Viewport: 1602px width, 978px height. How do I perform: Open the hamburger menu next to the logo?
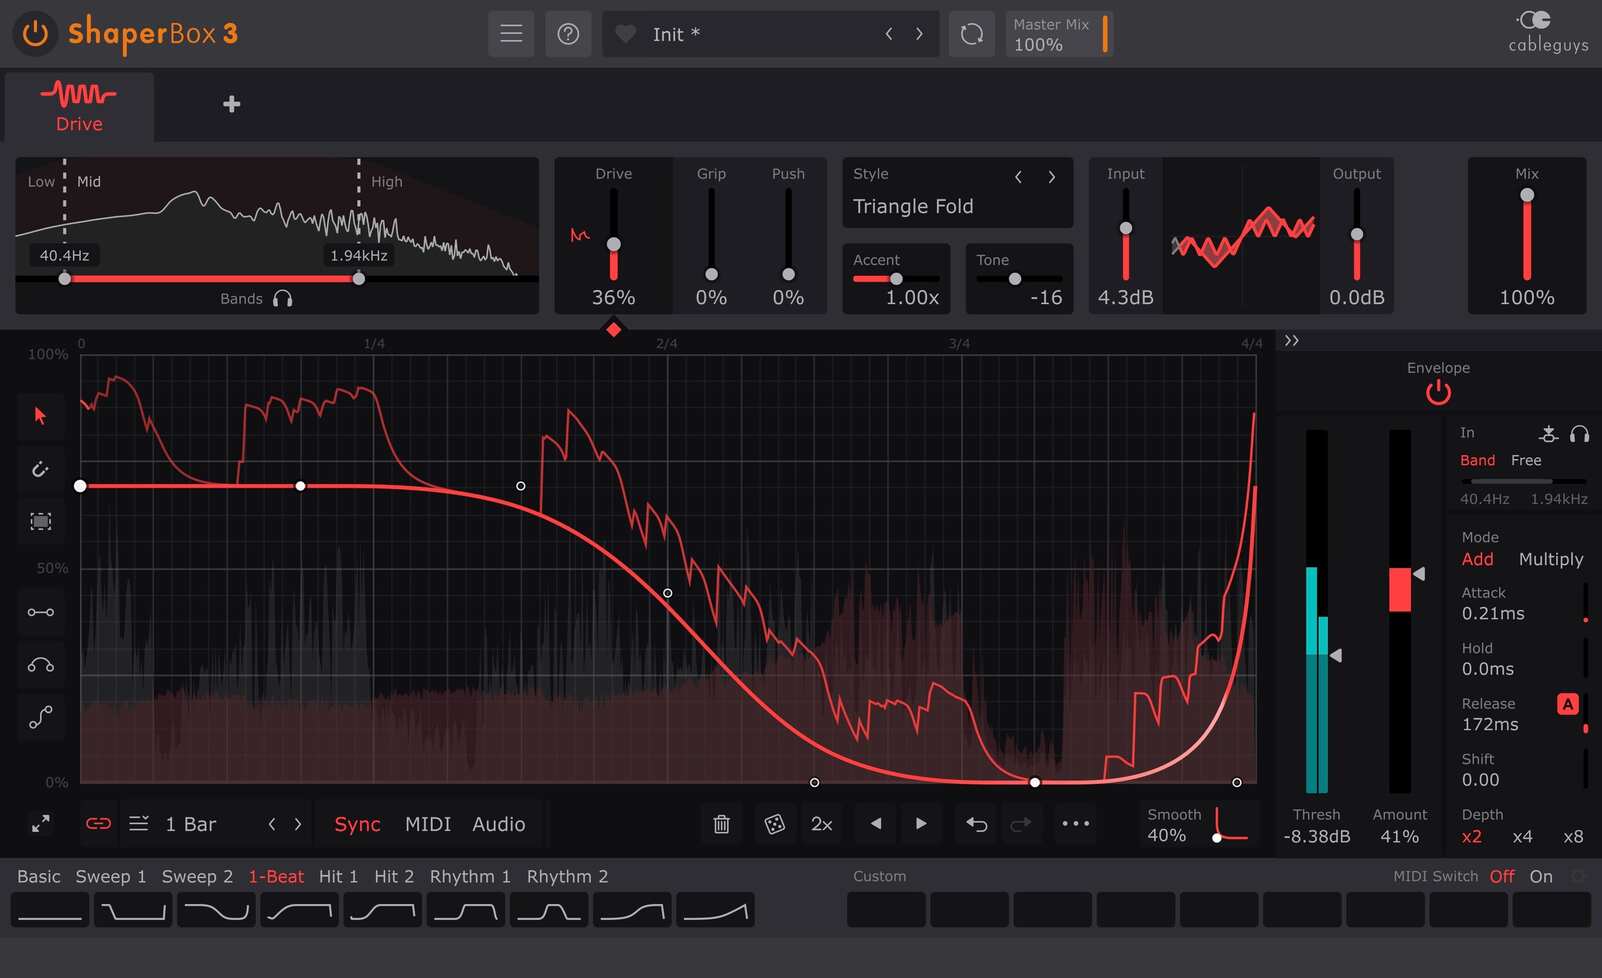pos(511,33)
